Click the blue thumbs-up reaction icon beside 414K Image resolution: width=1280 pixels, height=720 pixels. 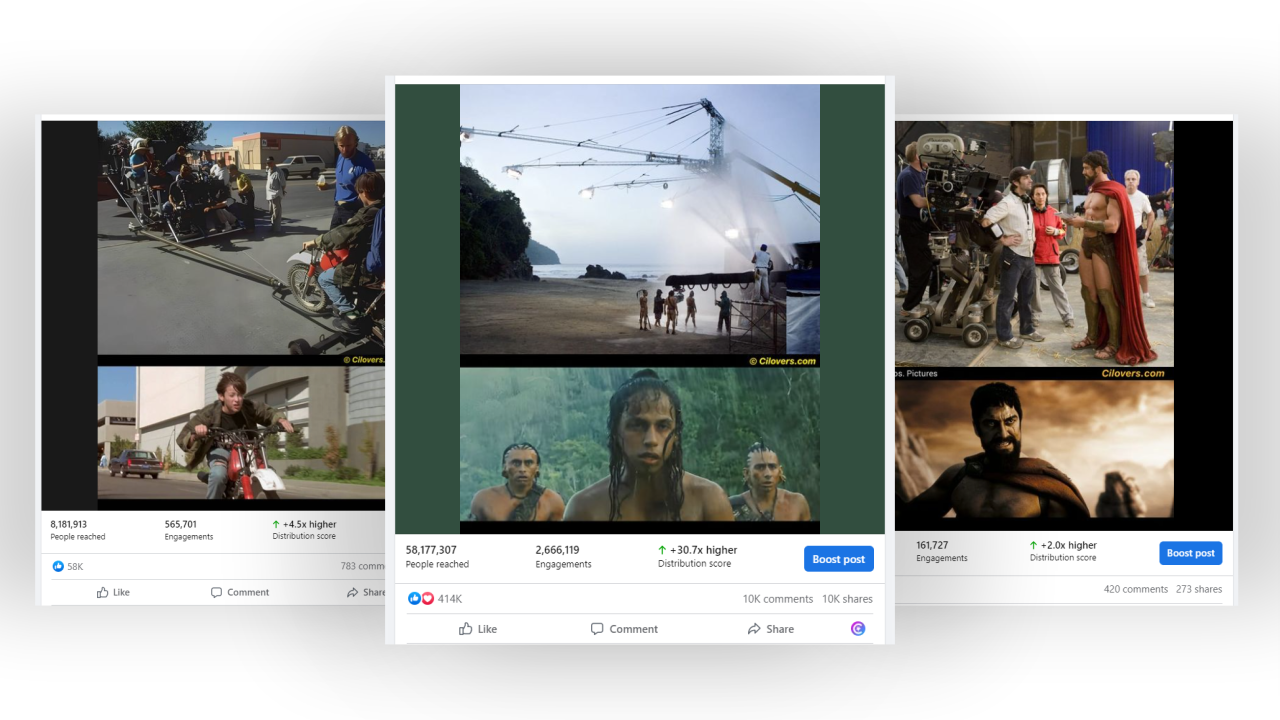414,599
